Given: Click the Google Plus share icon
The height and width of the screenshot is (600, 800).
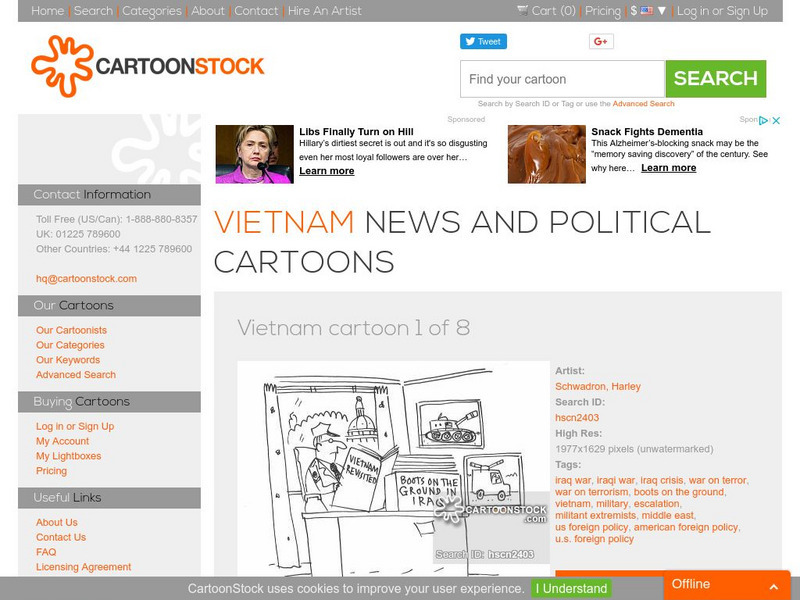Looking at the screenshot, I should [601, 41].
